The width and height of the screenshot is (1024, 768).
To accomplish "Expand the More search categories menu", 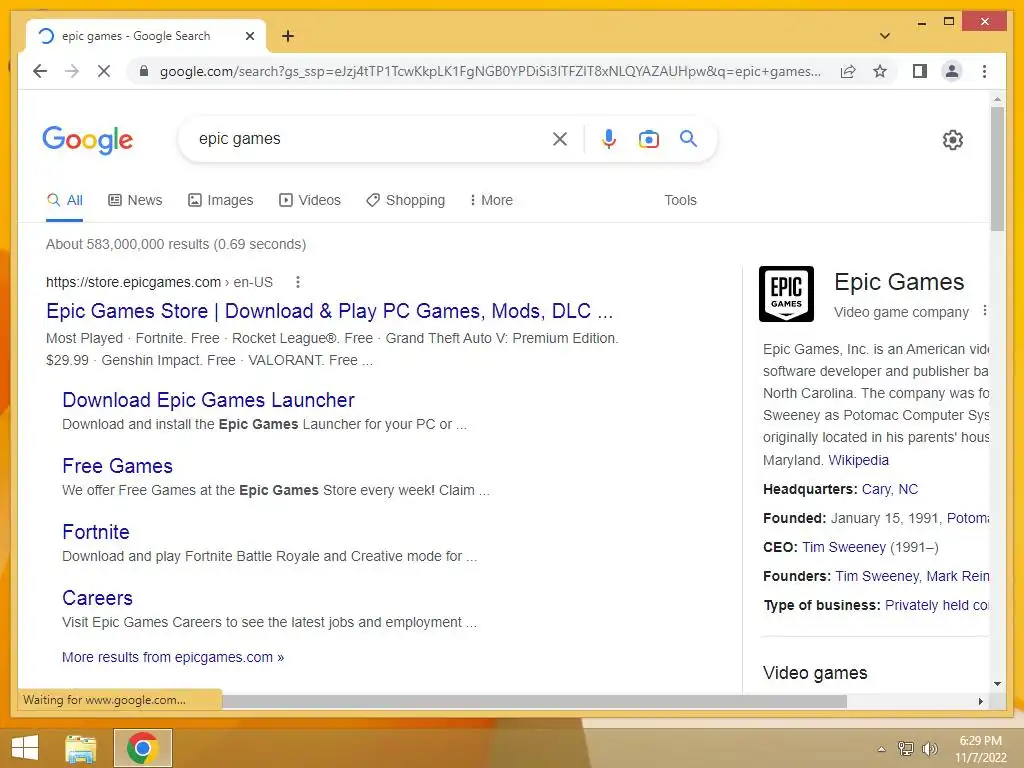I will [x=491, y=200].
